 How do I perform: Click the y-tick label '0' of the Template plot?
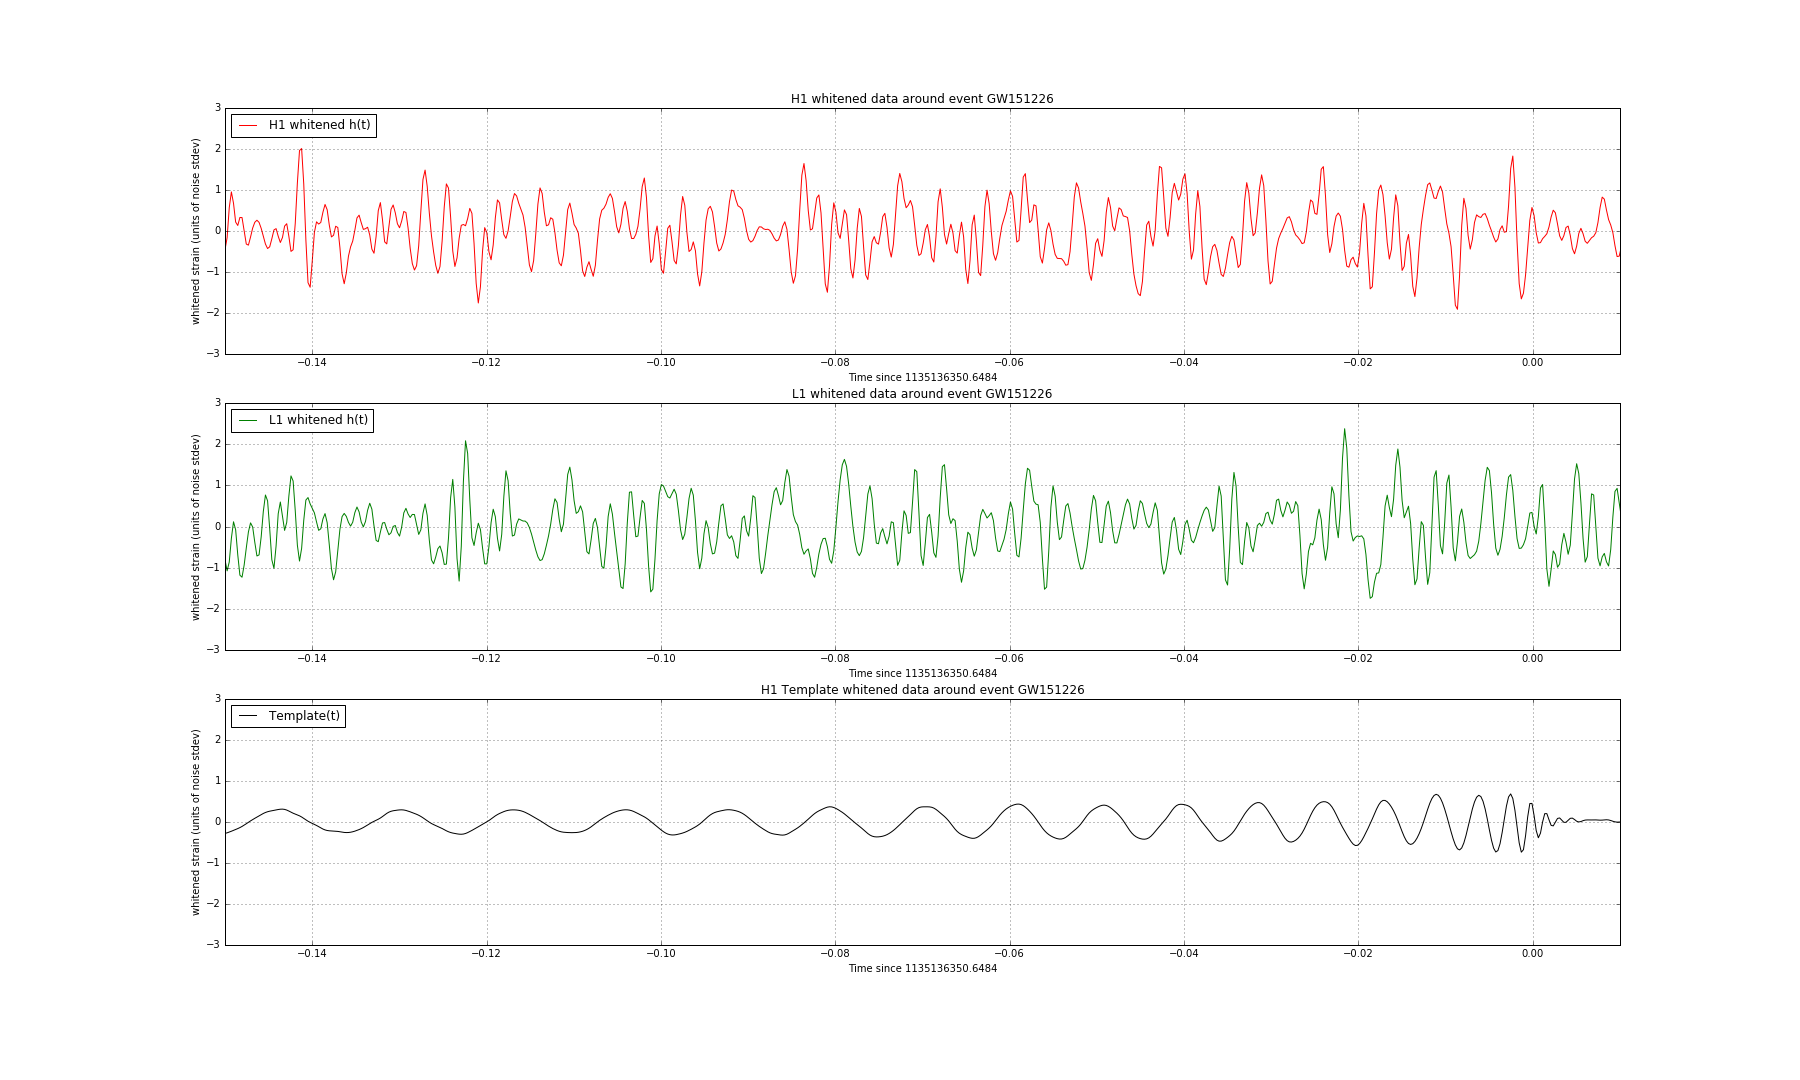click(217, 822)
